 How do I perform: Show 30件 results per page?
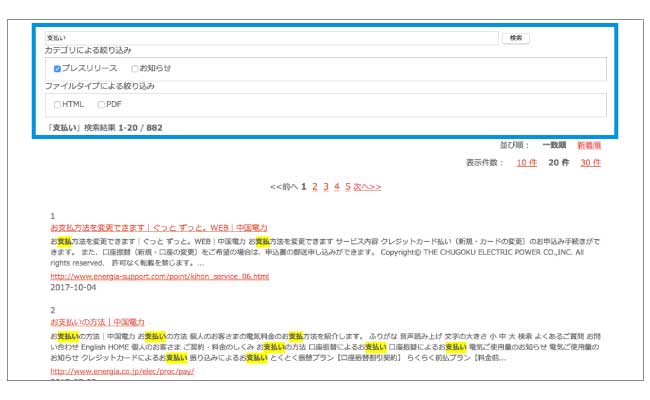click(x=590, y=162)
